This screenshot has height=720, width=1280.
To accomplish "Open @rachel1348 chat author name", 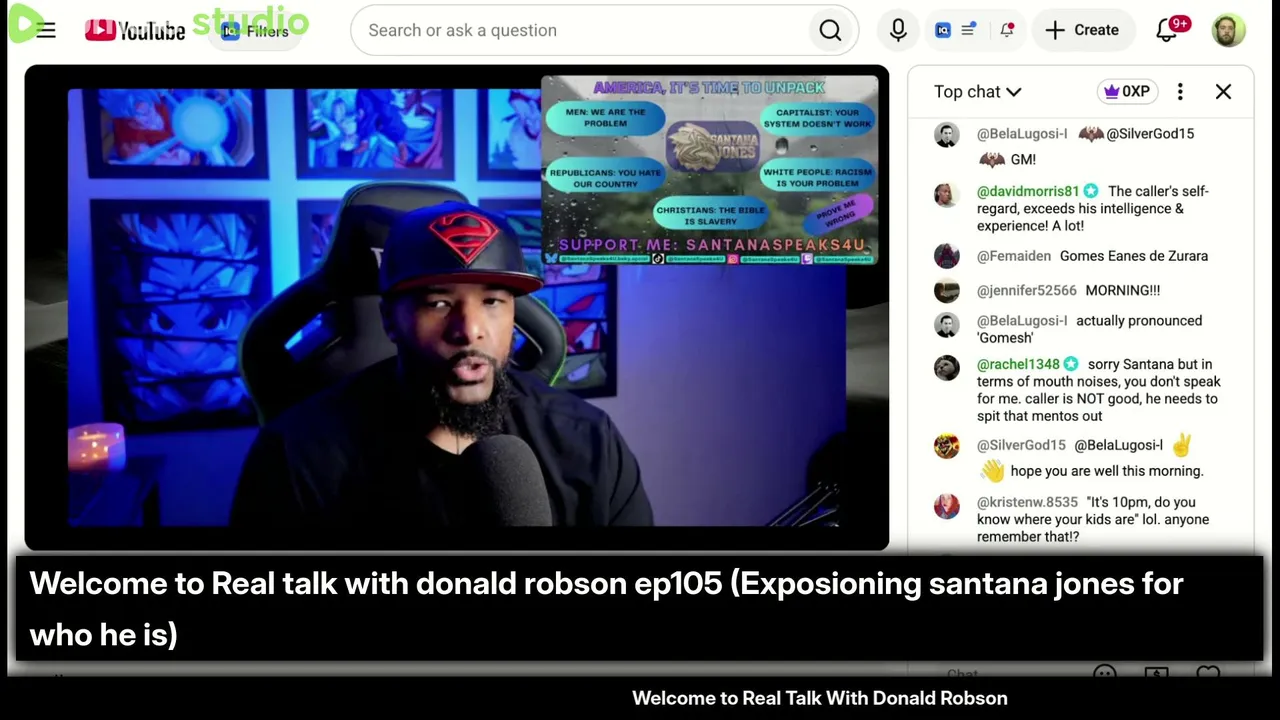I will [x=1018, y=364].
